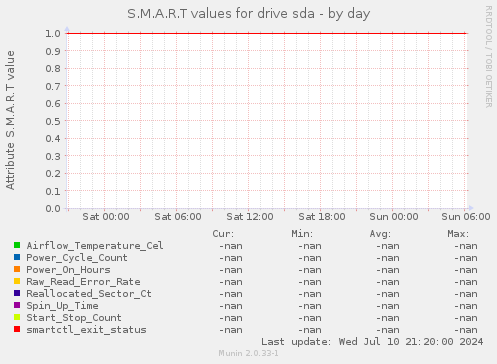Image resolution: width=497 pixels, height=364 pixels.
Task: Click the Max -nan value for smartctl_exit_status
Action: pos(466,330)
